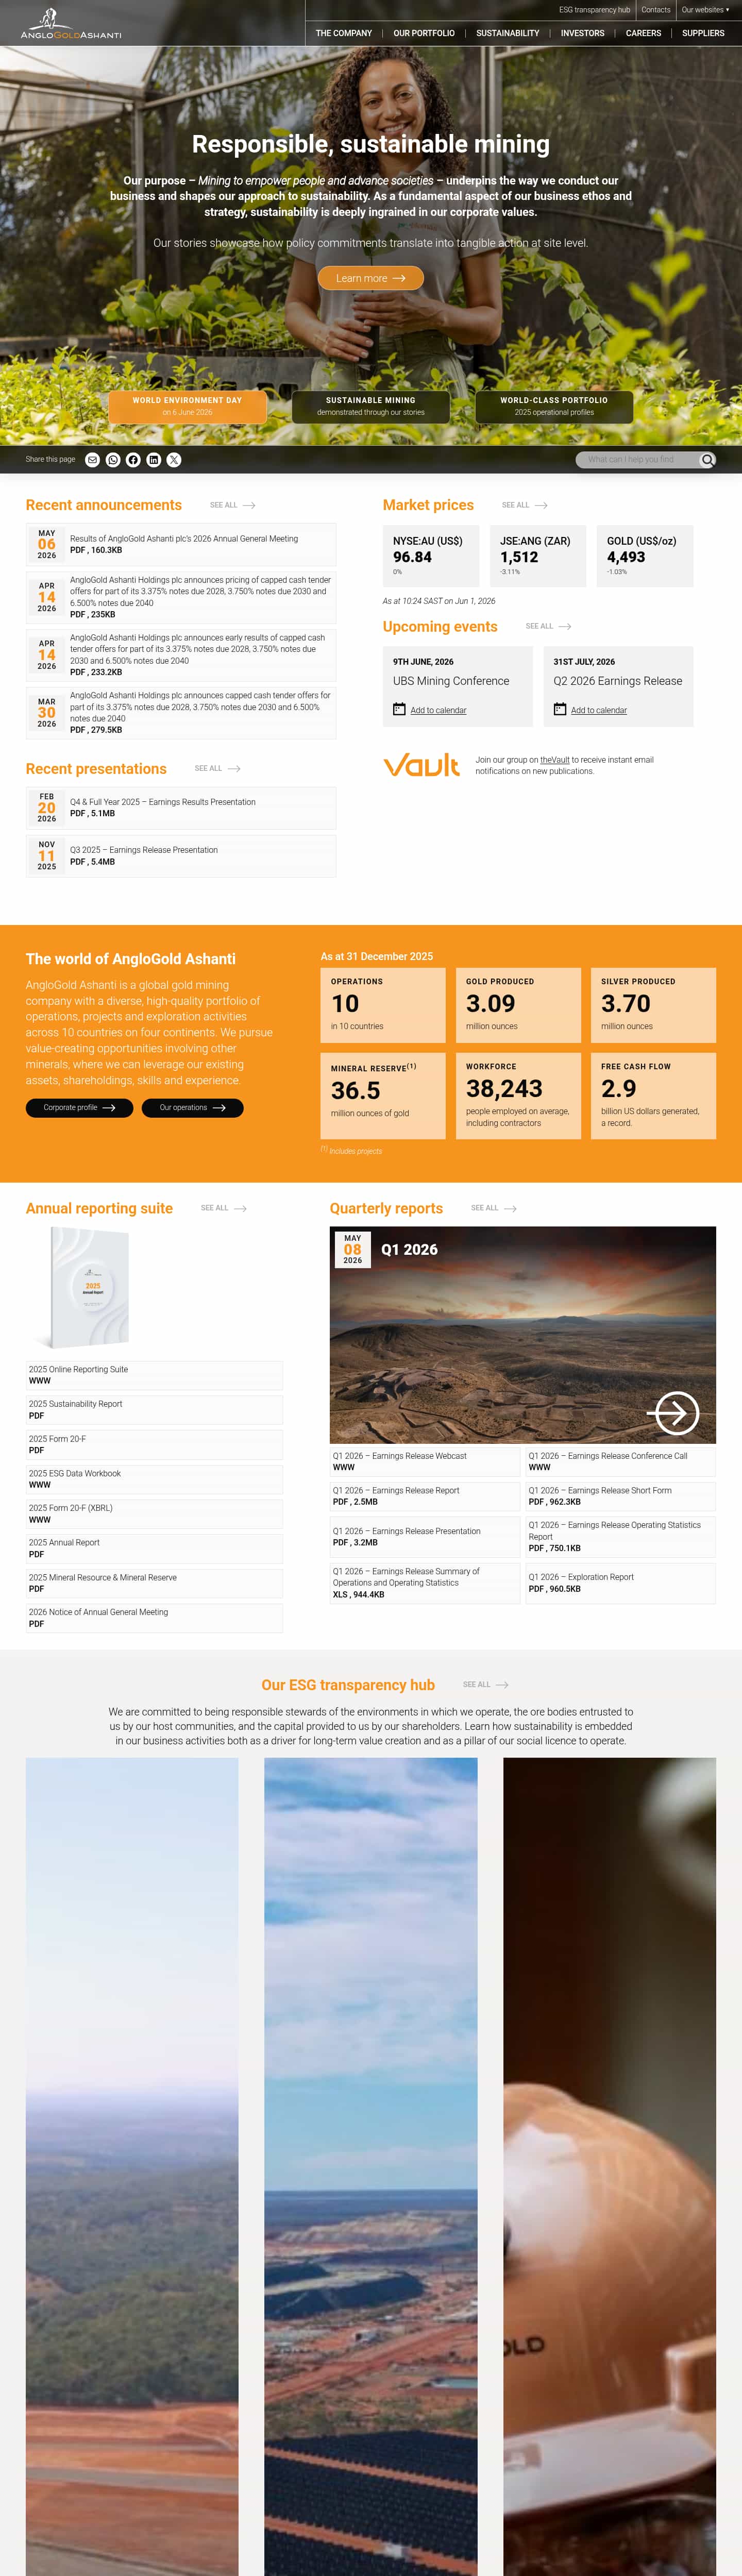This screenshot has width=742, height=2576.
Task: Open the Our websites dropdown
Action: tap(705, 10)
